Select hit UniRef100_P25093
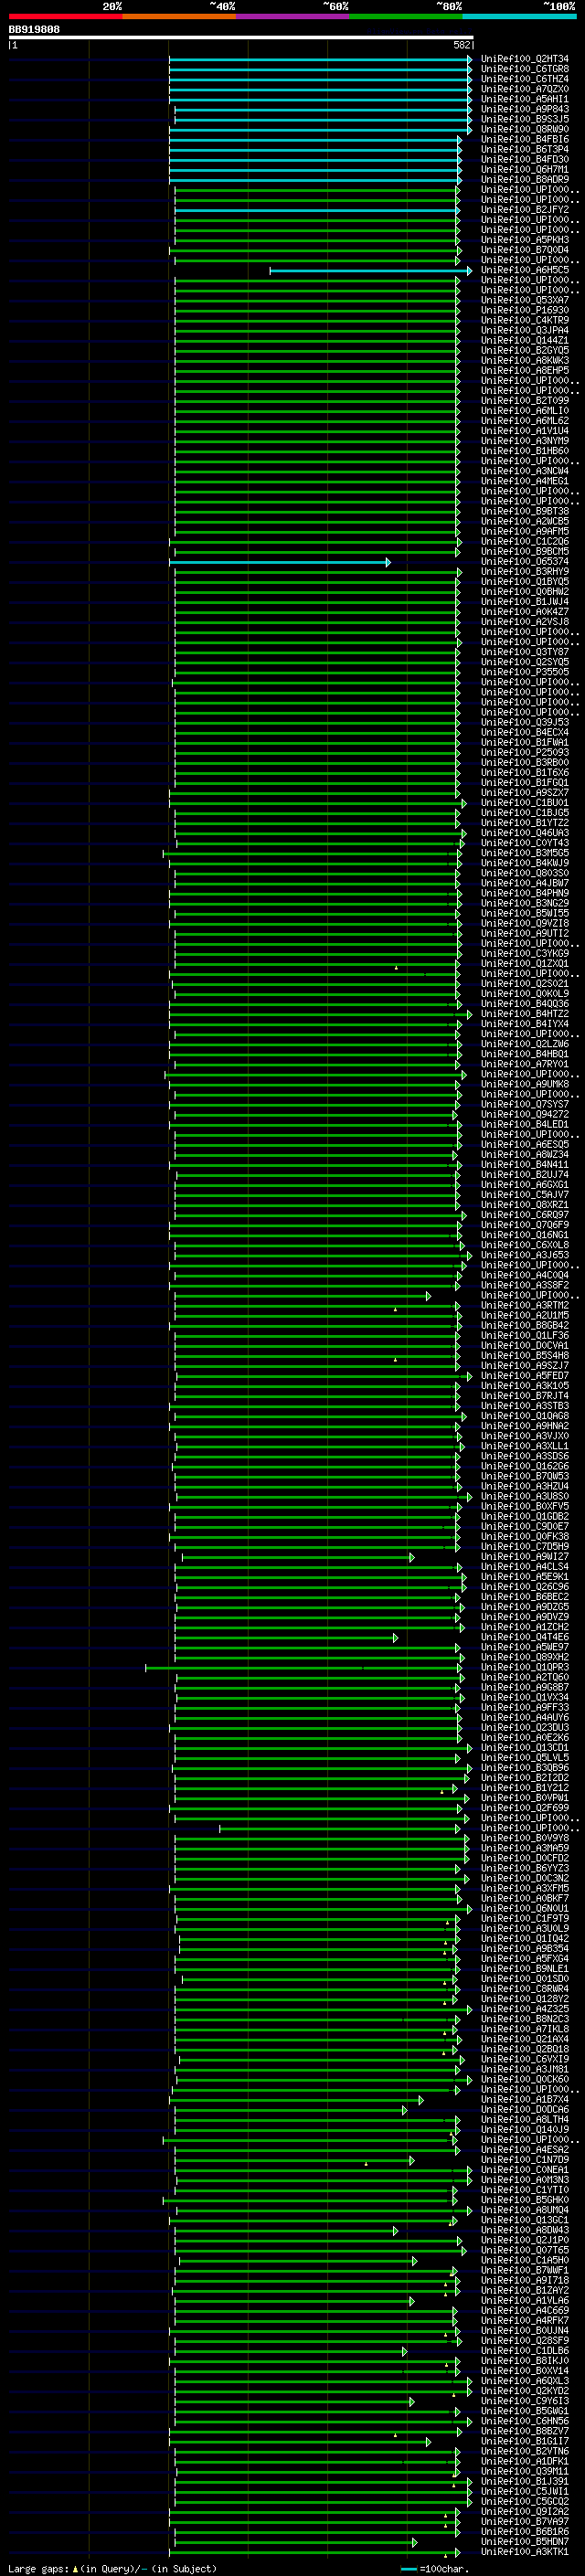 pyautogui.click(x=525, y=752)
